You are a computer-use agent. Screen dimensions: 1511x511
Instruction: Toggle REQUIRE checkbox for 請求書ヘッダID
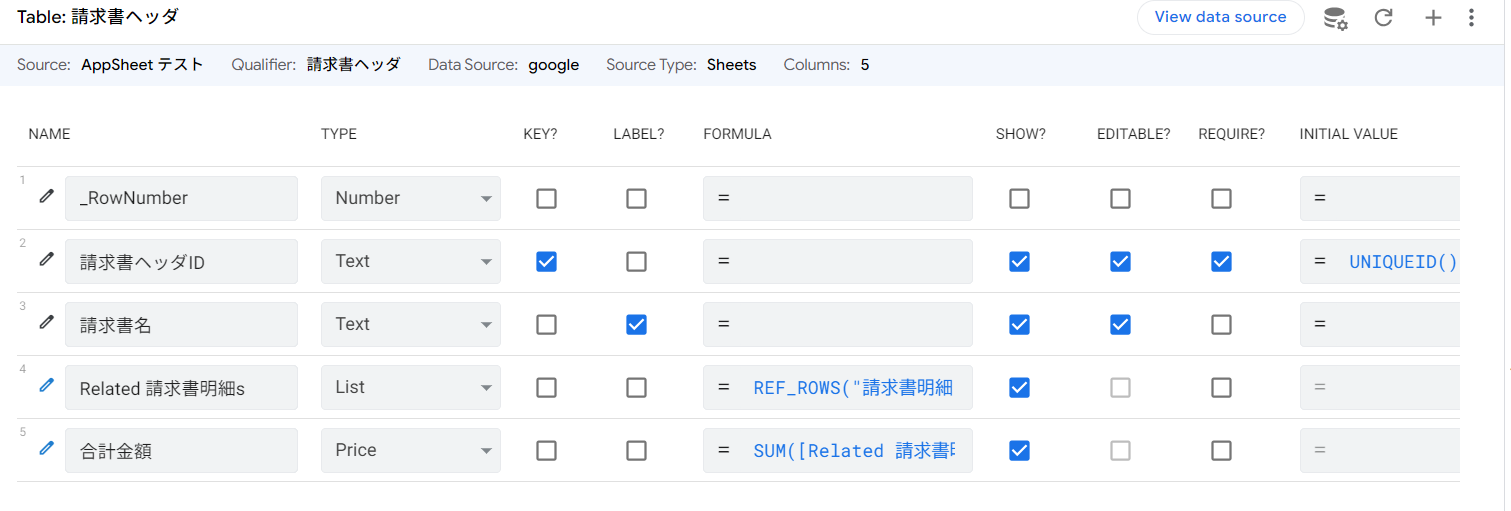tap(1221, 261)
